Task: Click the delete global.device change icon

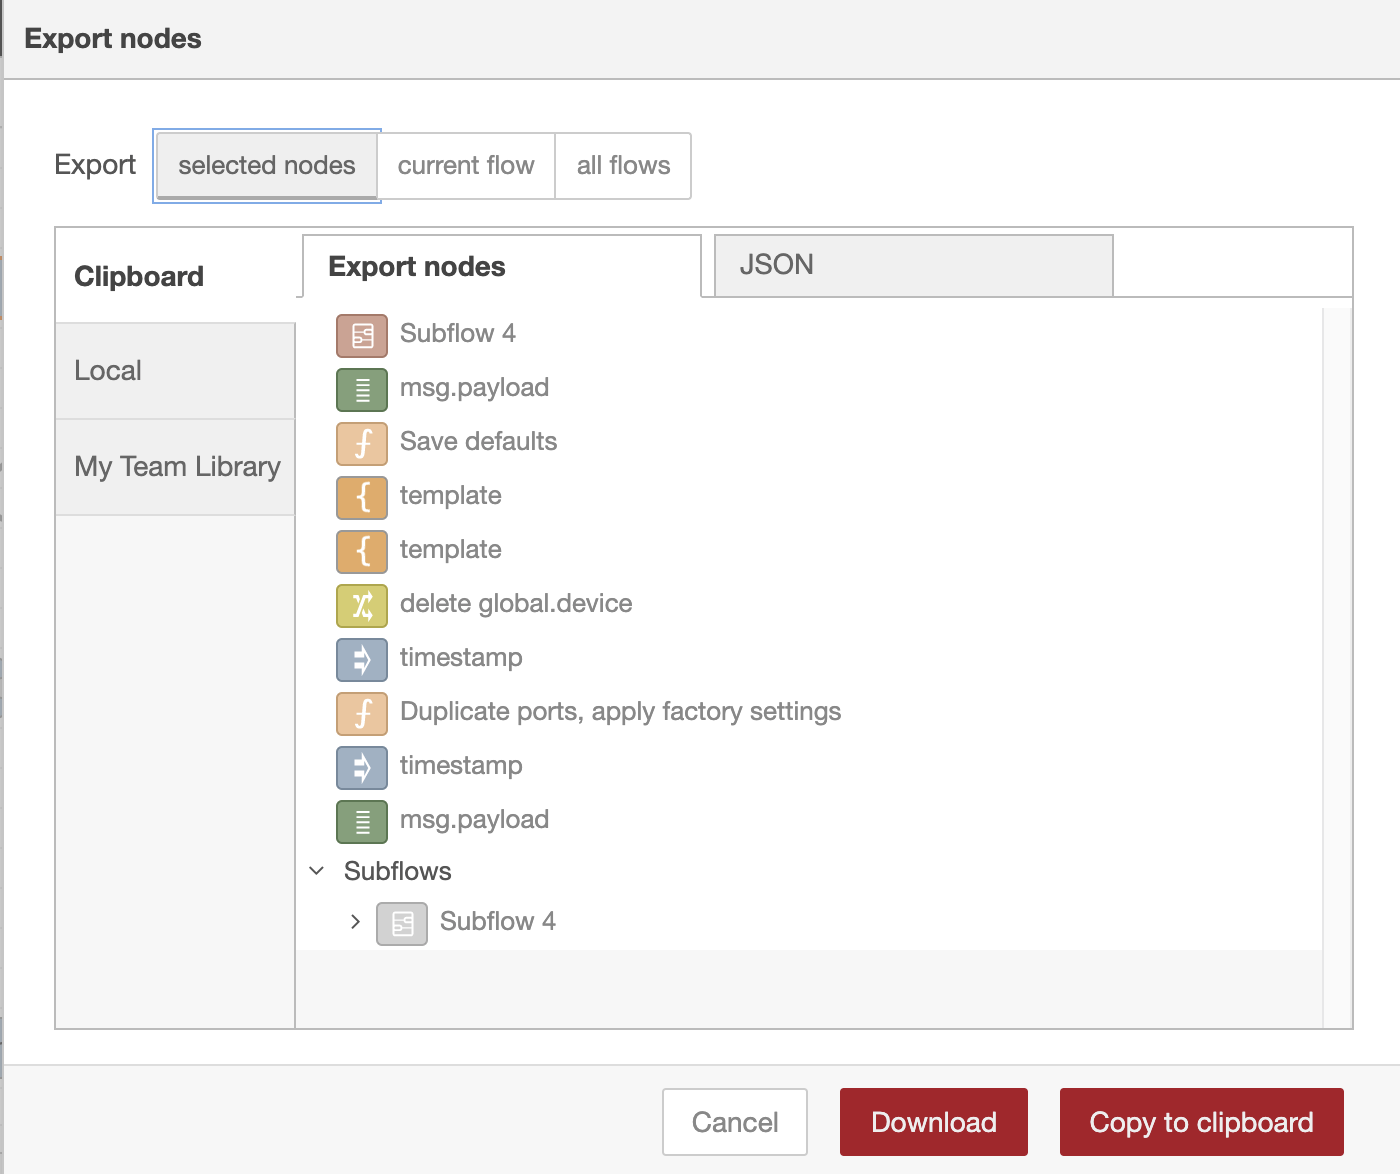Action: (x=362, y=606)
